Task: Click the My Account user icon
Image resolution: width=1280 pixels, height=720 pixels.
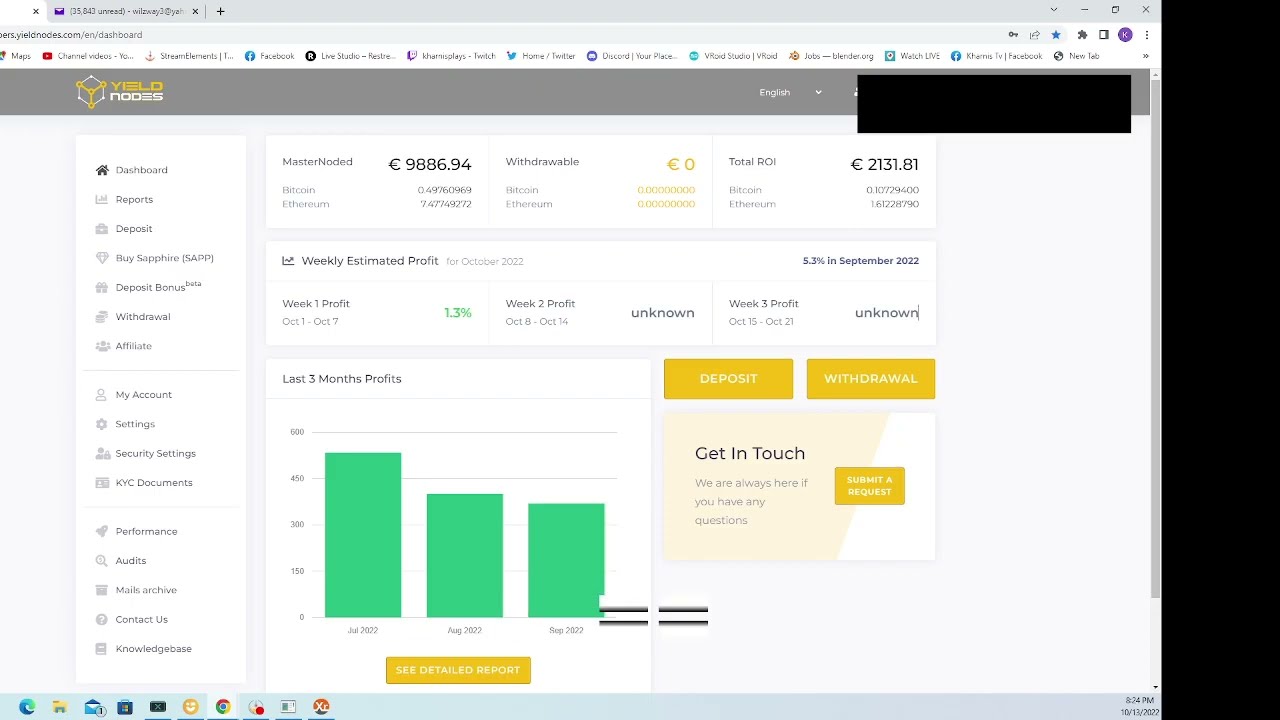Action: 102,394
